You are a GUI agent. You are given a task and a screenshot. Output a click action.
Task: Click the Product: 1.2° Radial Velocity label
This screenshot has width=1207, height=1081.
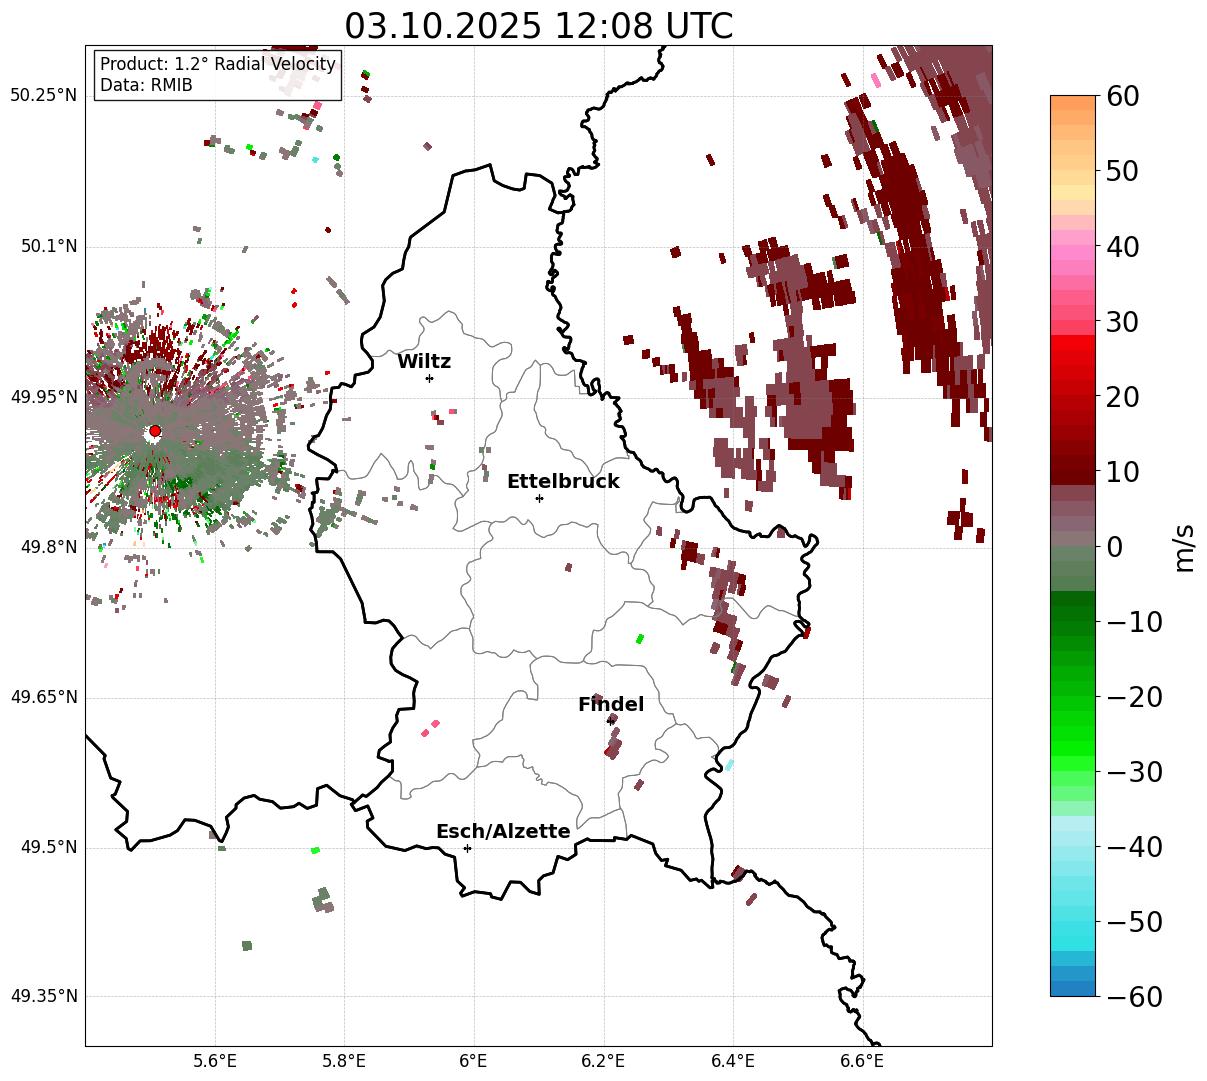click(218, 64)
